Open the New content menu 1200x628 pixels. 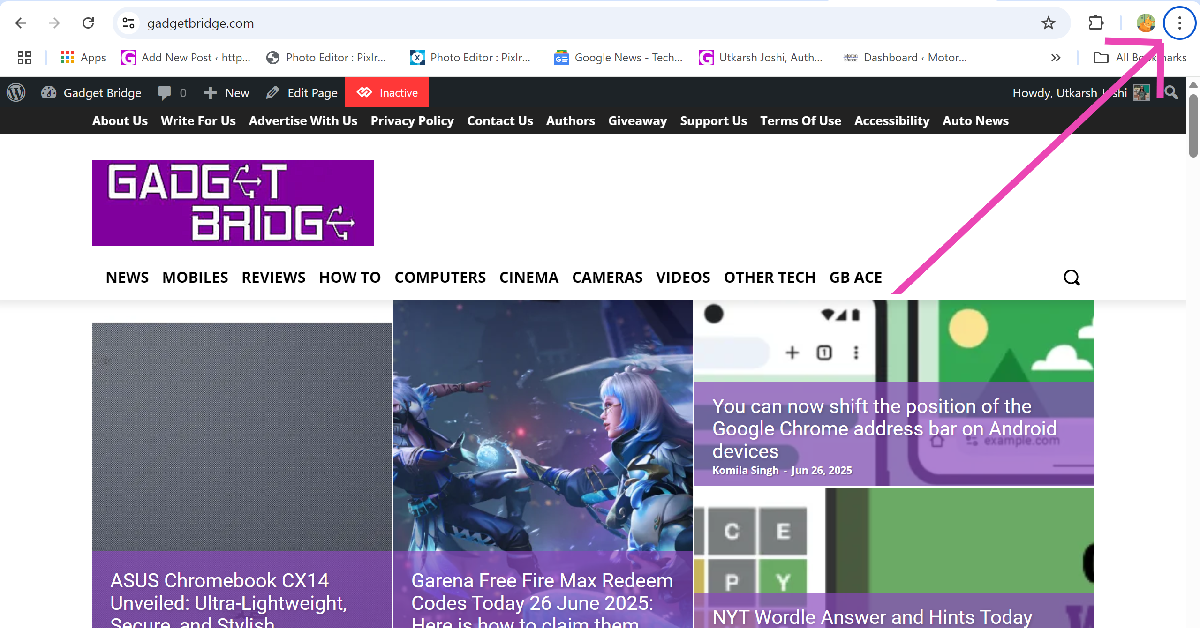tap(226, 92)
